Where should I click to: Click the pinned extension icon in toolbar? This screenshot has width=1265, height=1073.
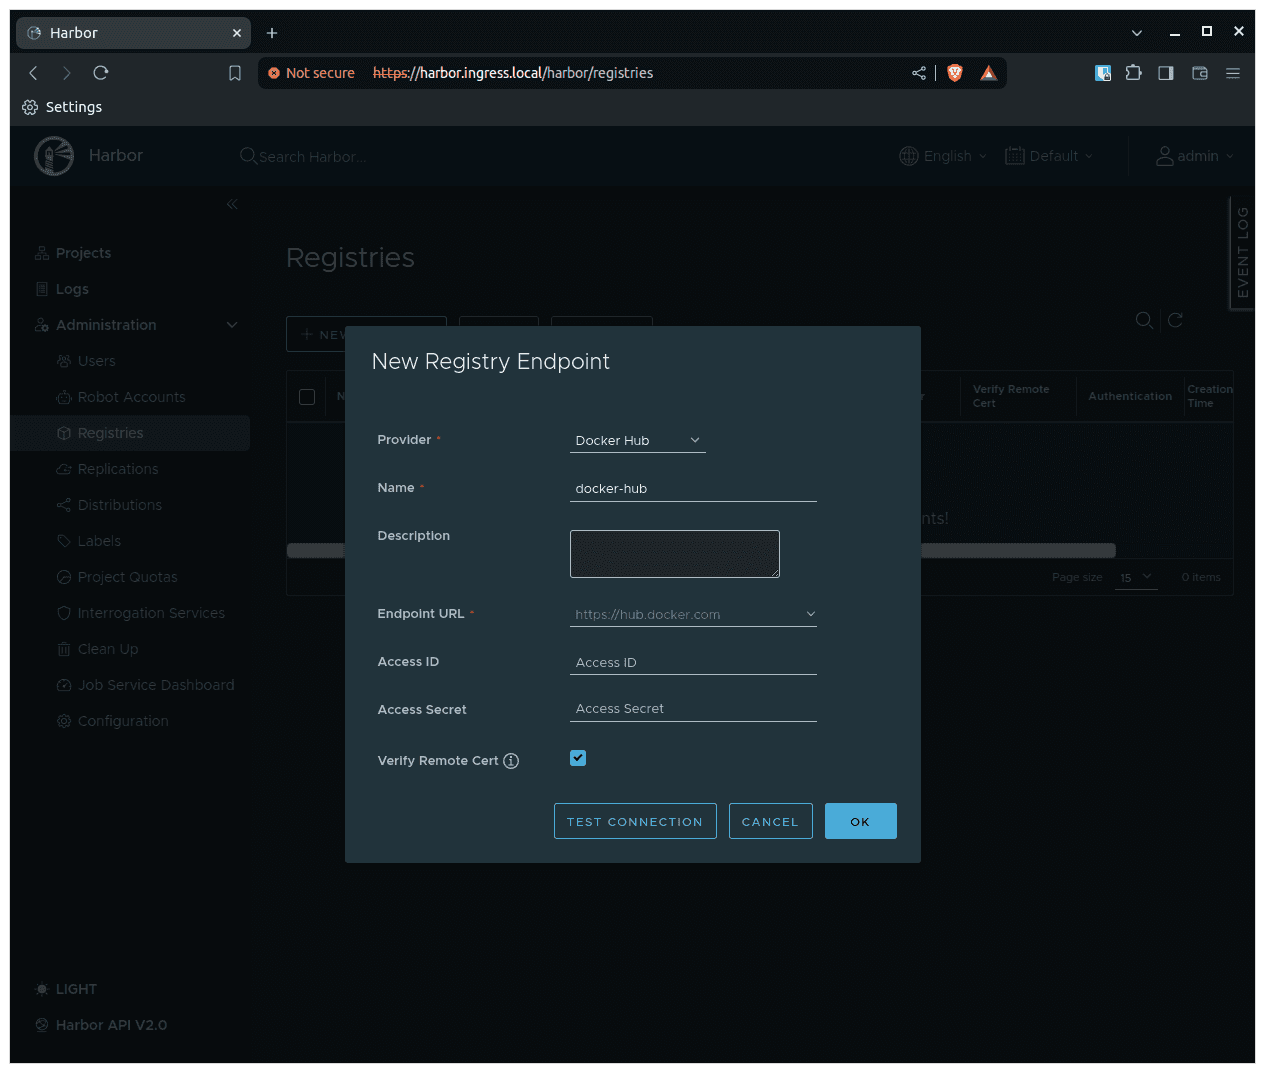click(1103, 73)
